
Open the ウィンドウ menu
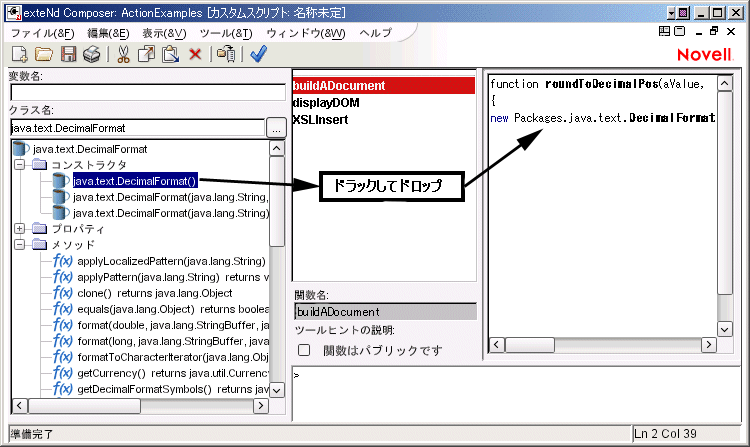tap(306, 33)
